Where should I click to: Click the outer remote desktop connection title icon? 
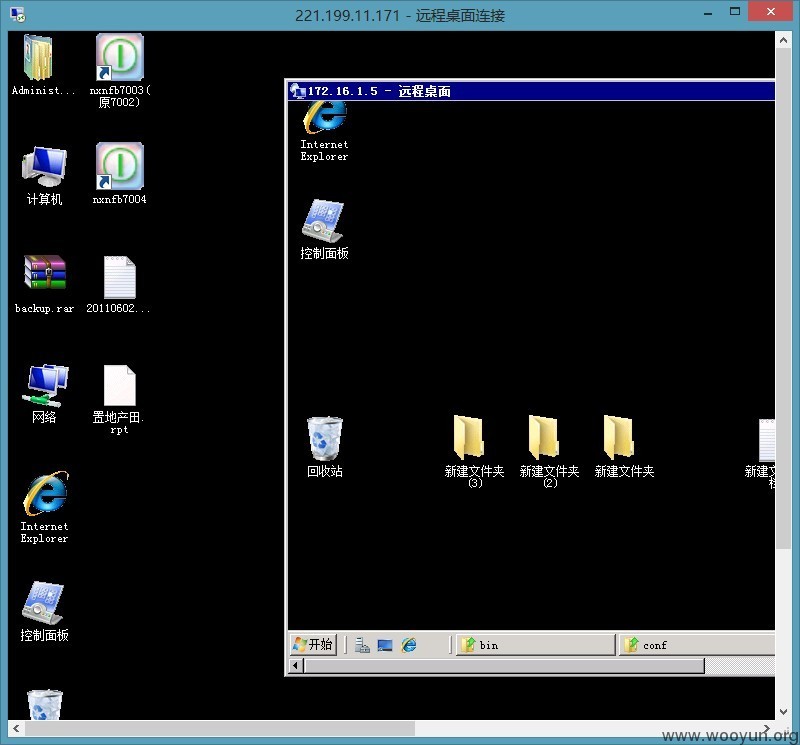[x=18, y=14]
